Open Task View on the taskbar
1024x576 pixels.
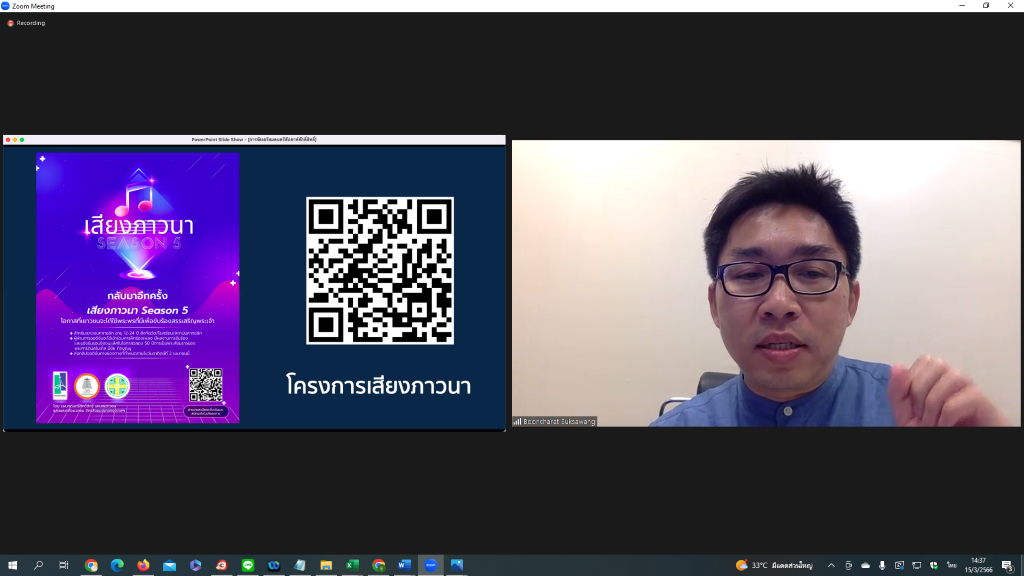pos(64,566)
